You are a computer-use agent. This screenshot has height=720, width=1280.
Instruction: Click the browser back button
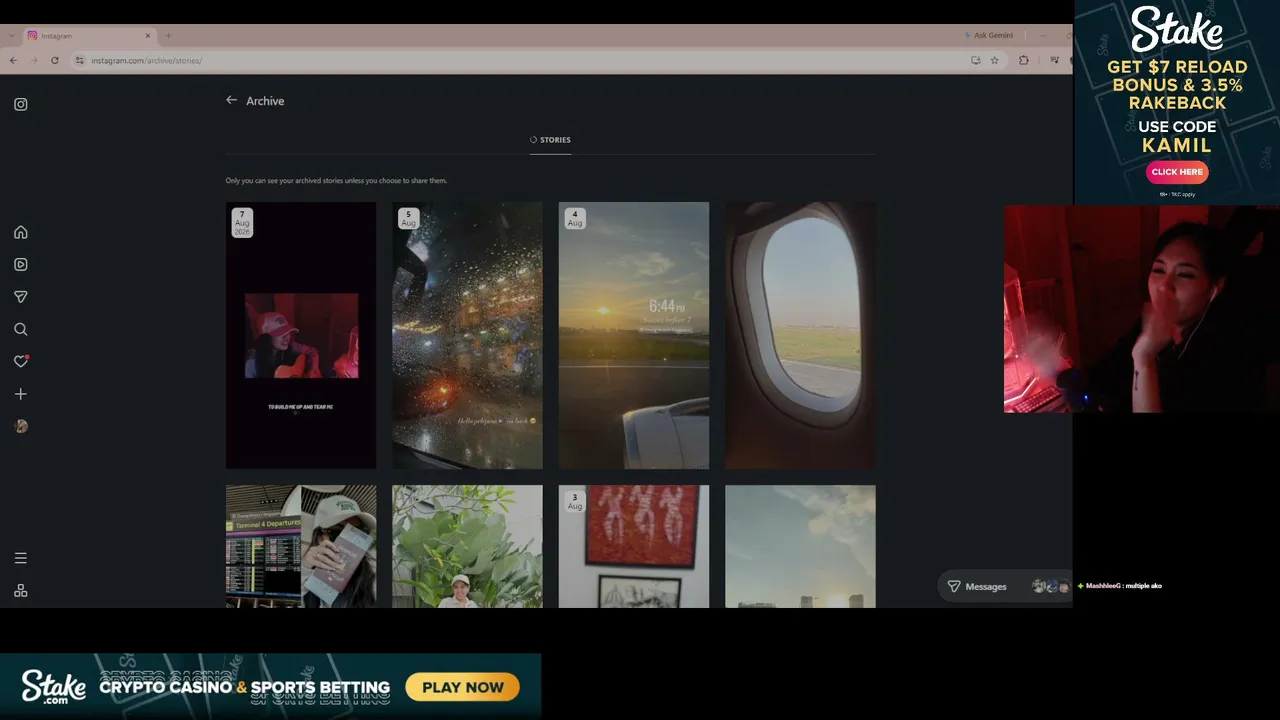[x=12, y=60]
